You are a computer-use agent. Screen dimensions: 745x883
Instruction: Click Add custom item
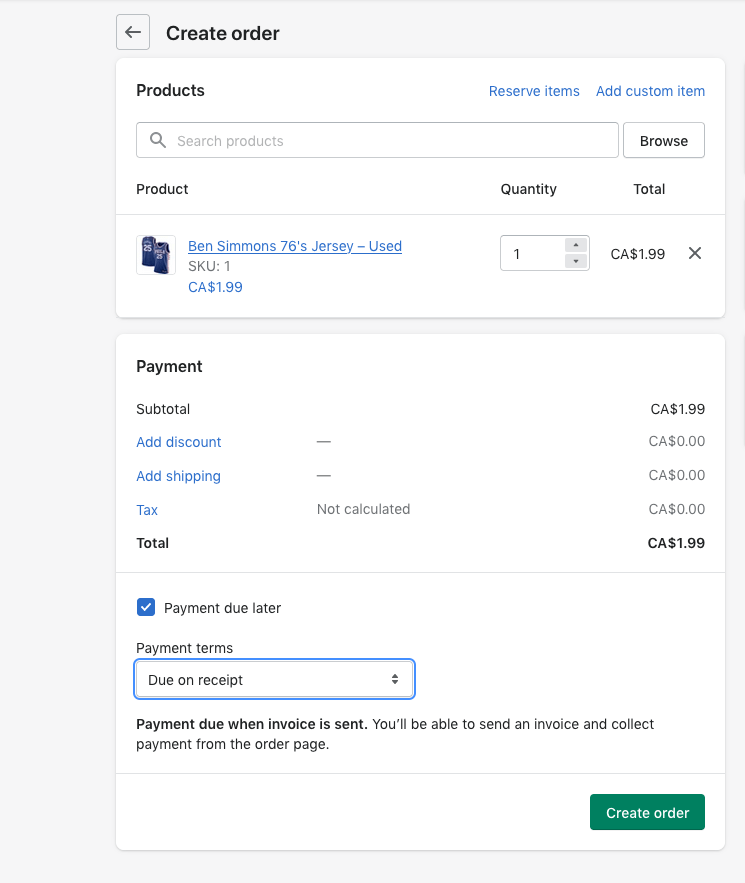click(650, 91)
